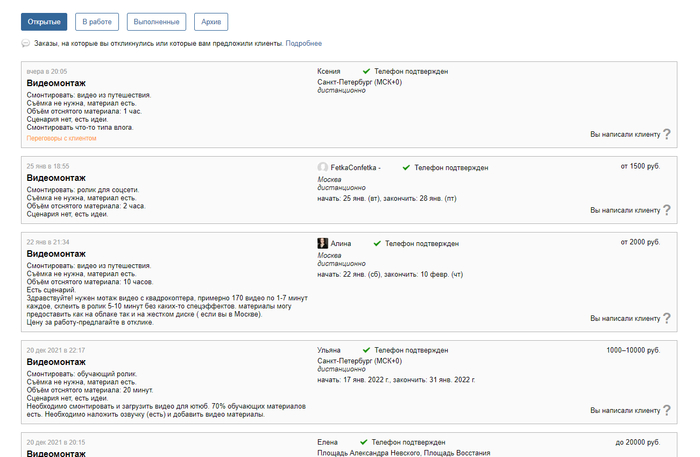Open the Видеомонтаж order posted 22 янв в 21:34
This screenshot has width=700, height=457.
(56, 254)
